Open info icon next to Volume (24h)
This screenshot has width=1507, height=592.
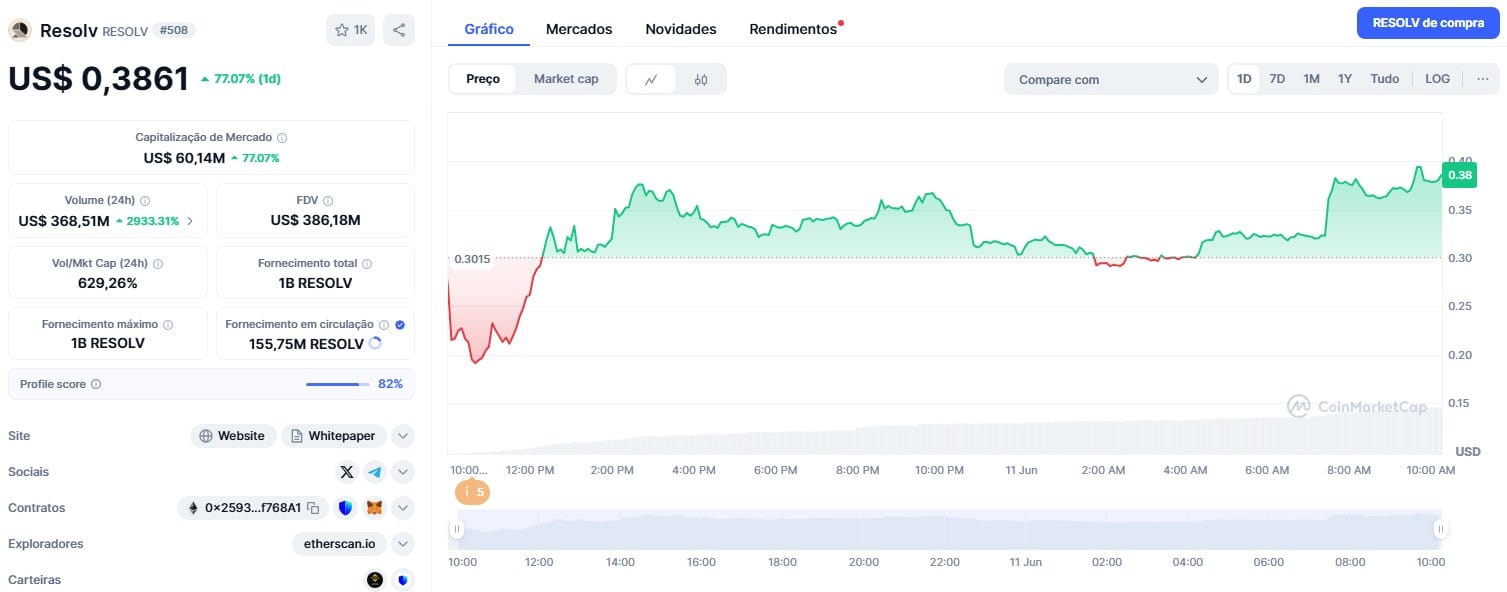(145, 201)
